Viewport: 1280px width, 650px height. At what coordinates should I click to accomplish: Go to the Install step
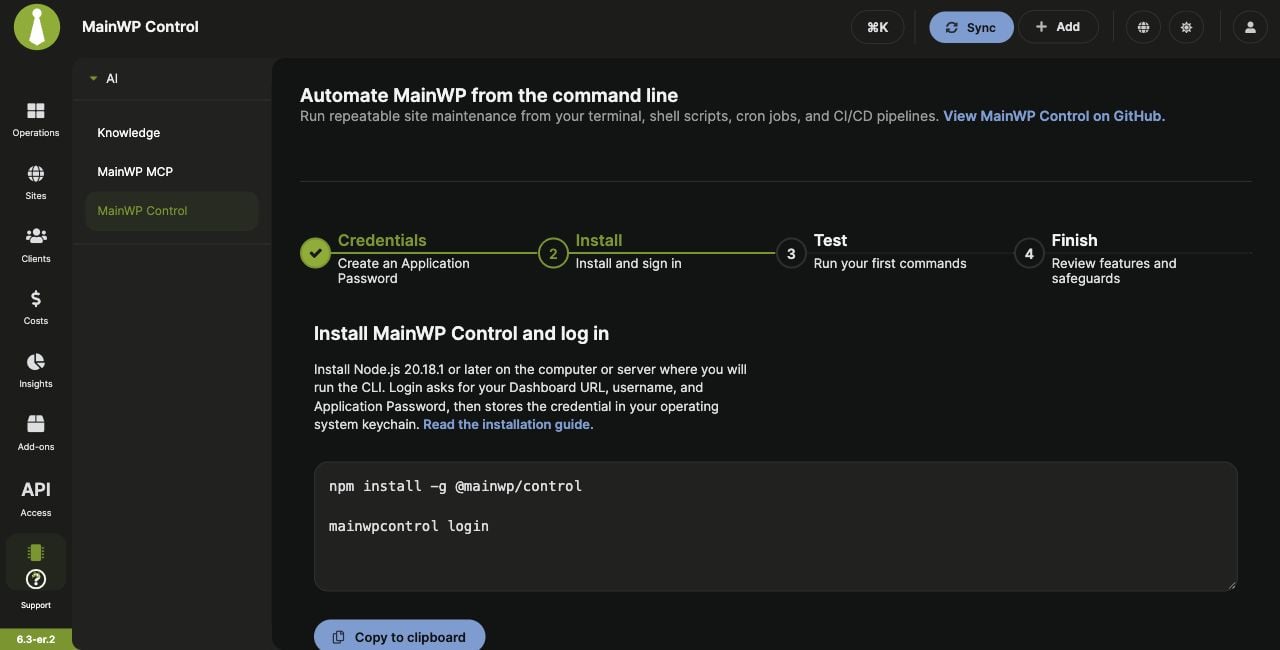click(x=599, y=240)
